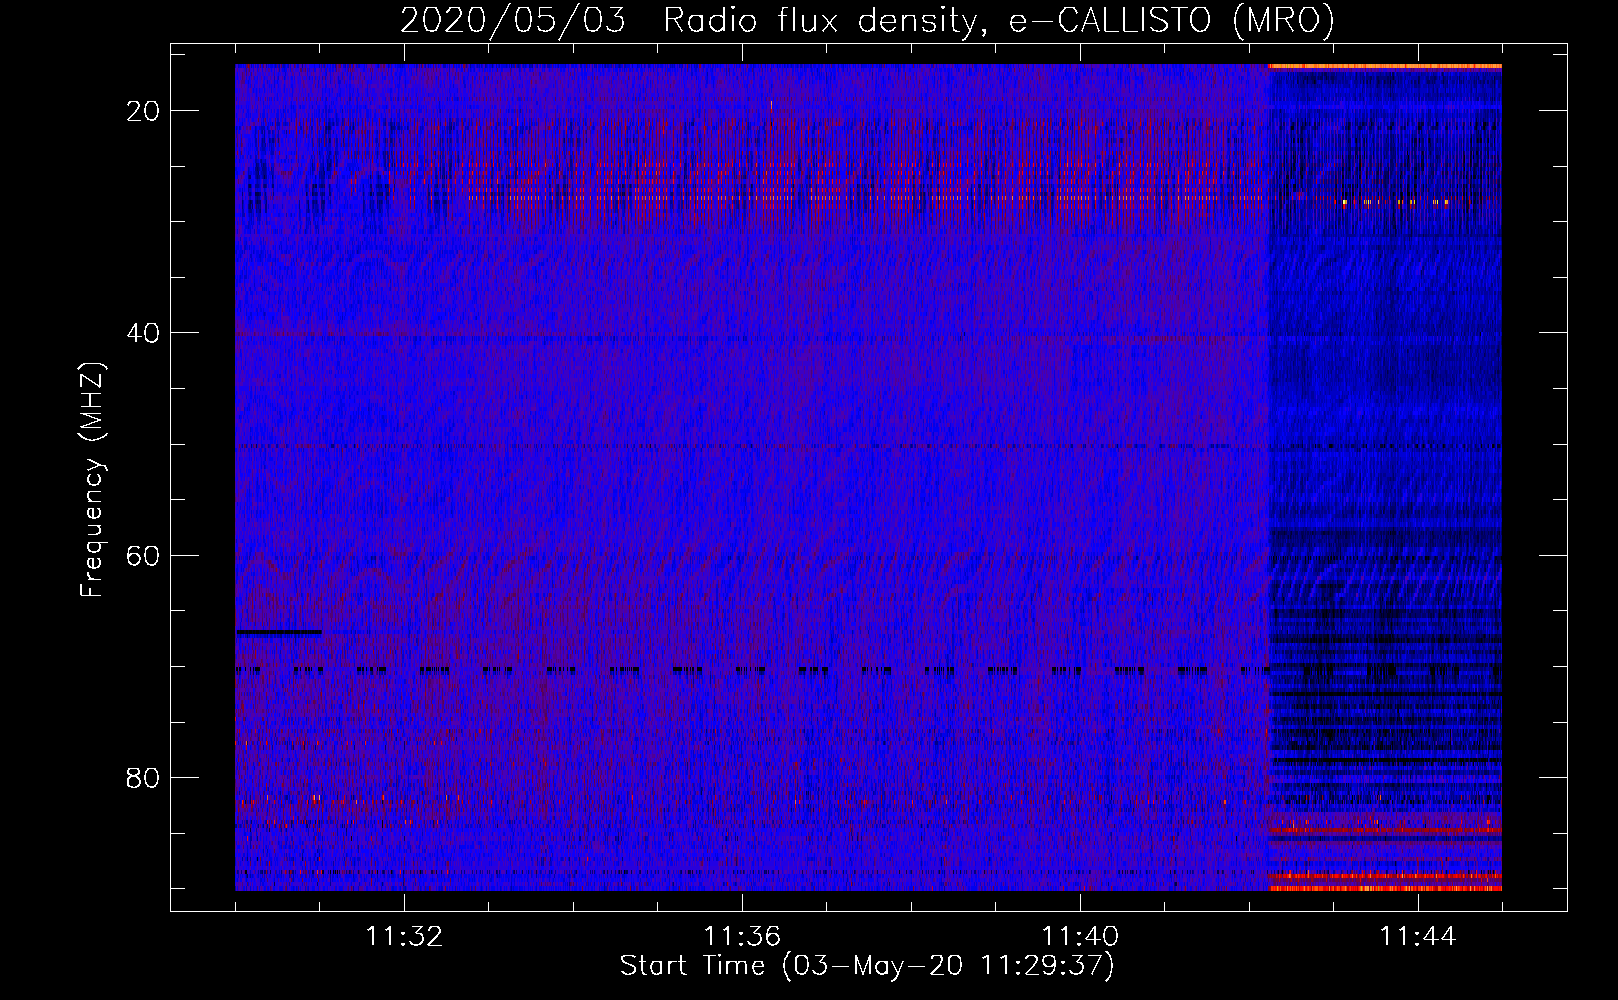Click the "Frequency (MHZ)" axis label
The width and height of the screenshot is (1618, 1000).
pos(92,480)
